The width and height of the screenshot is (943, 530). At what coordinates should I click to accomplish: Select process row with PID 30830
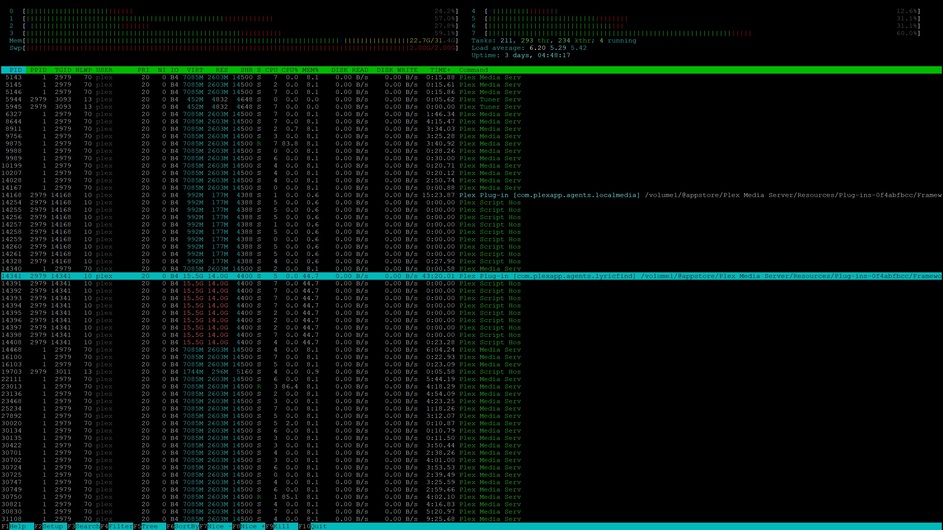click(472, 511)
